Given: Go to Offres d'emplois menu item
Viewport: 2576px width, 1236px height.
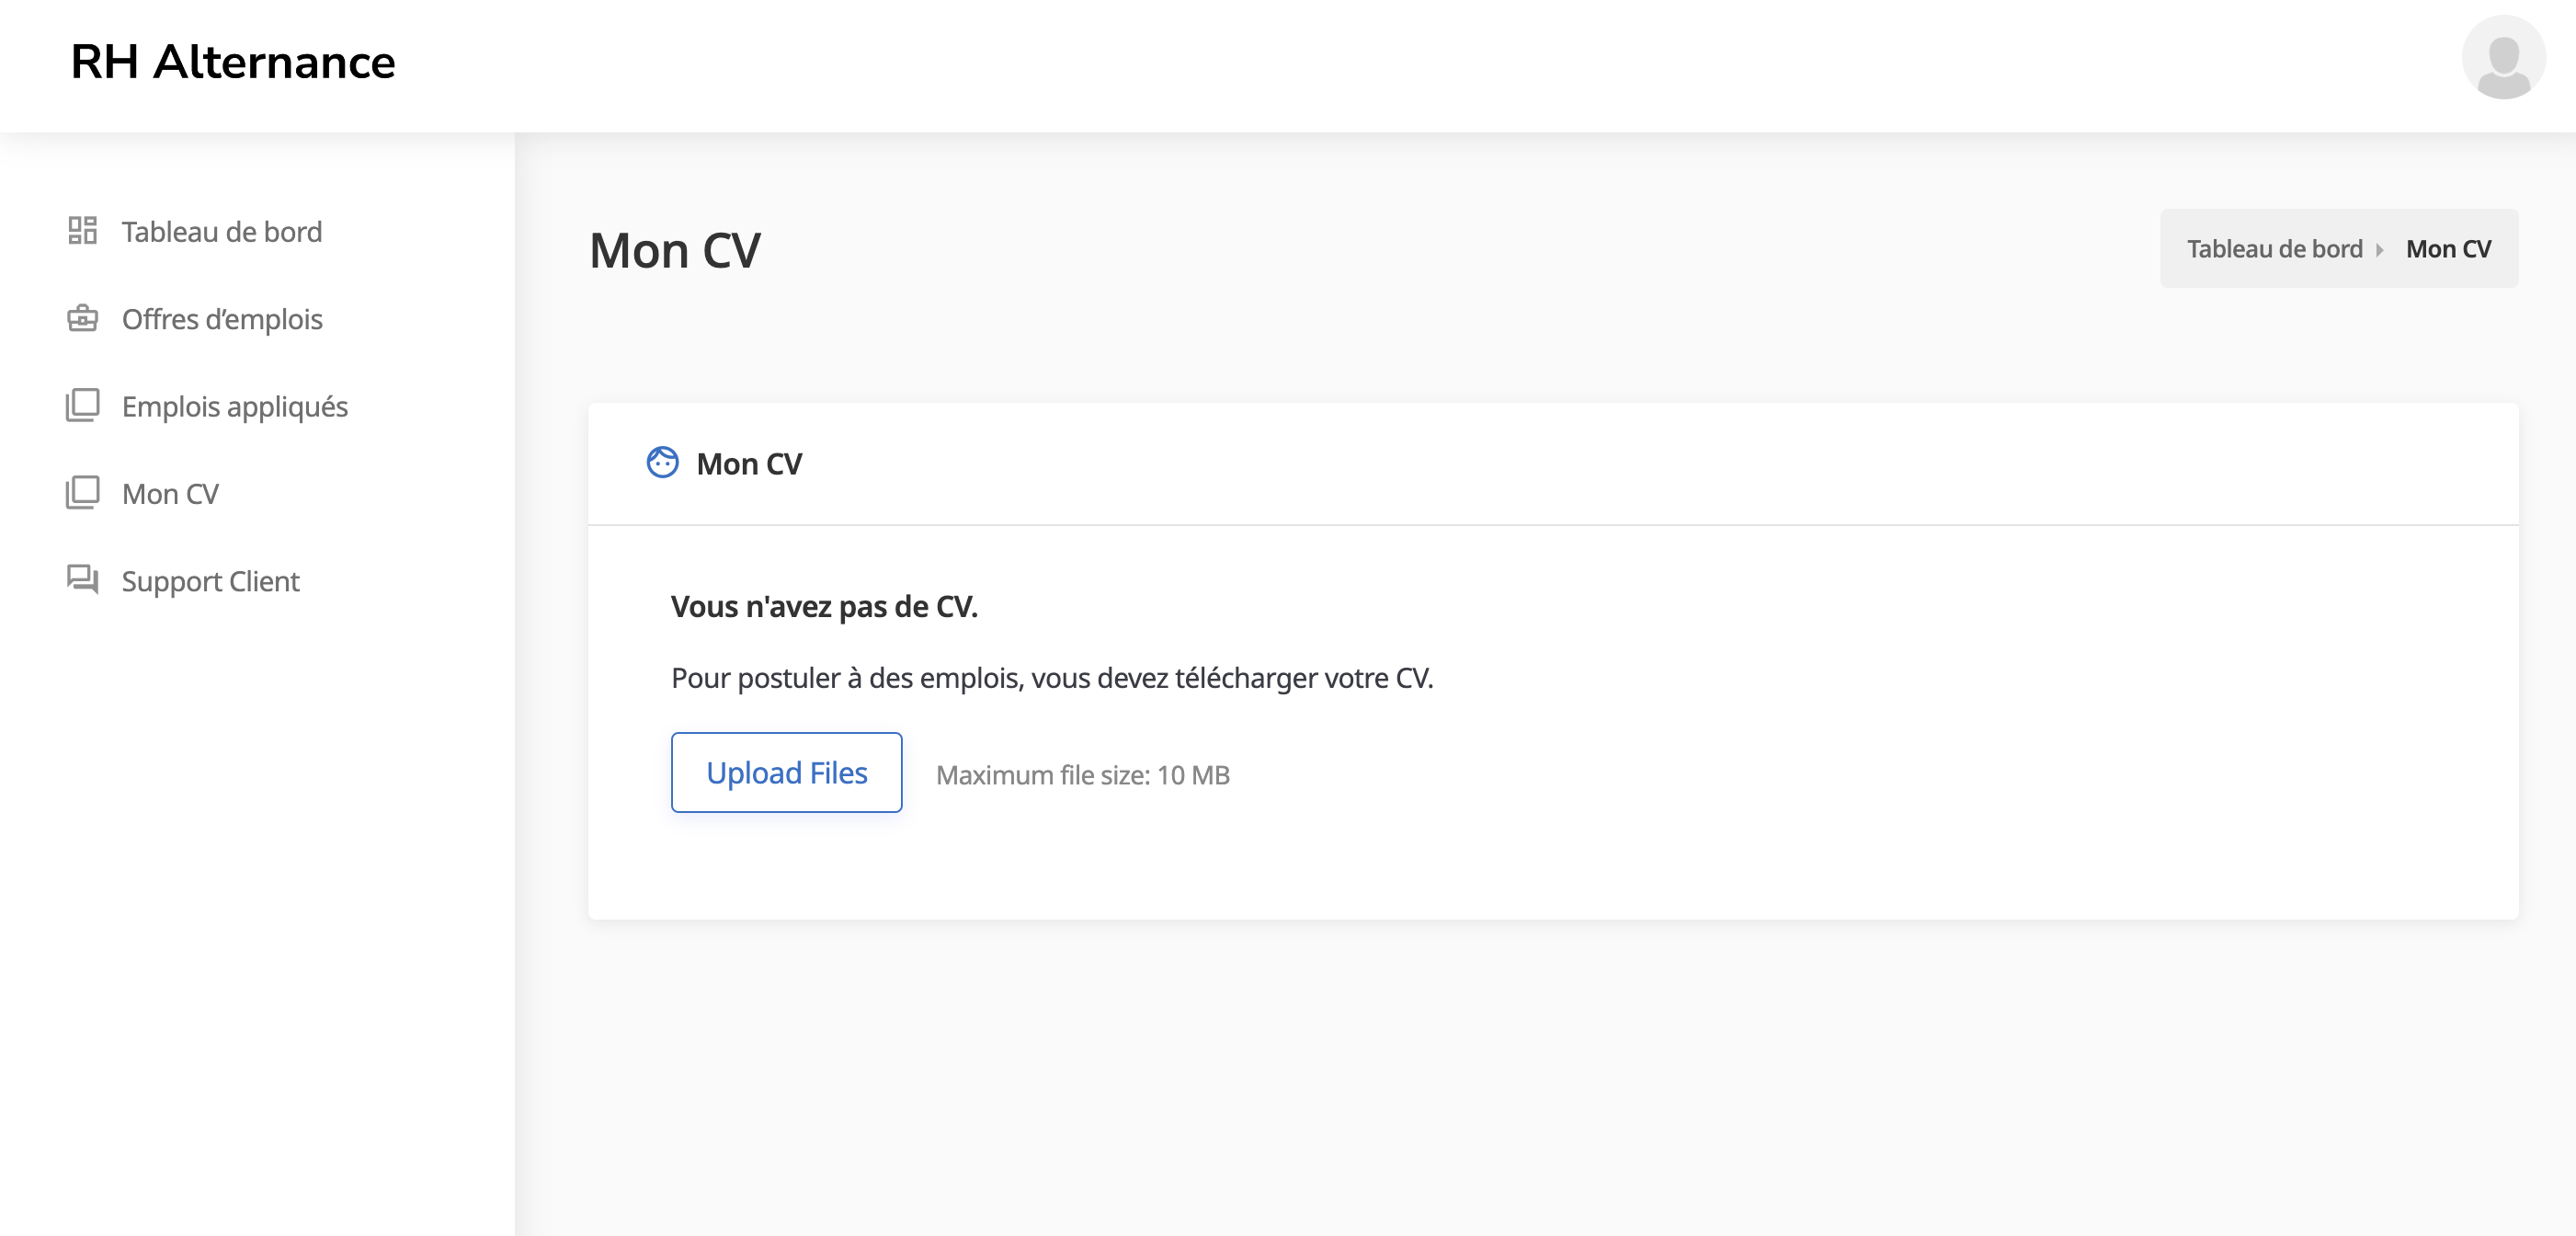Looking at the screenshot, I should [x=221, y=319].
